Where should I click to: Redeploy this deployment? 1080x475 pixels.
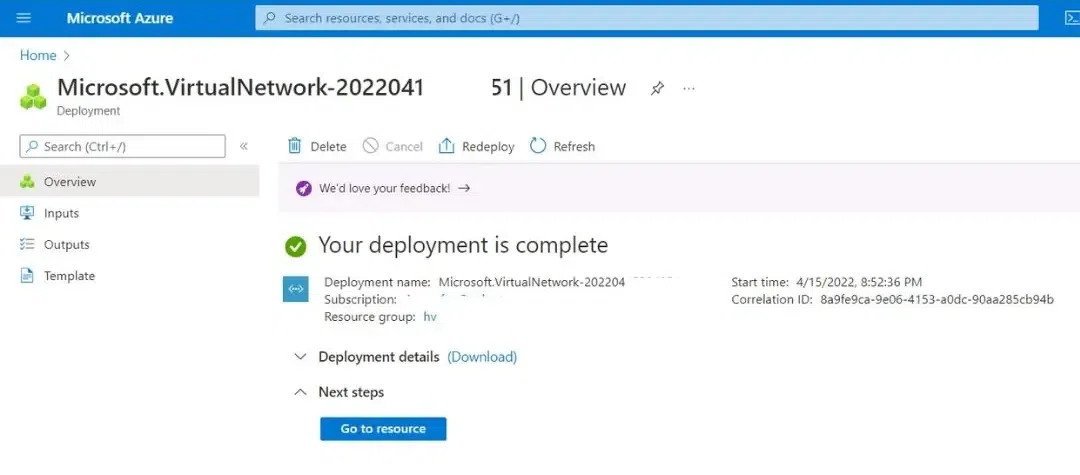coord(477,146)
